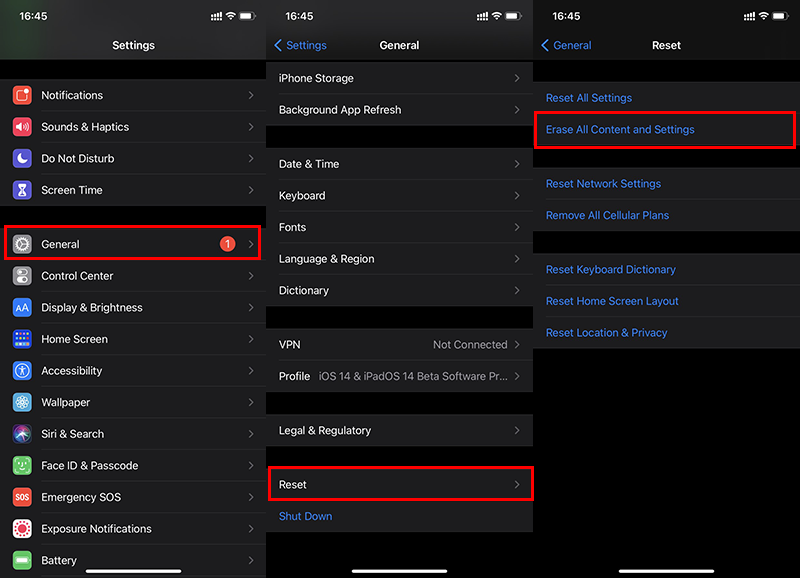Tap the Control Center icon
Viewport: 800px width, 578px height.
(x=22, y=276)
